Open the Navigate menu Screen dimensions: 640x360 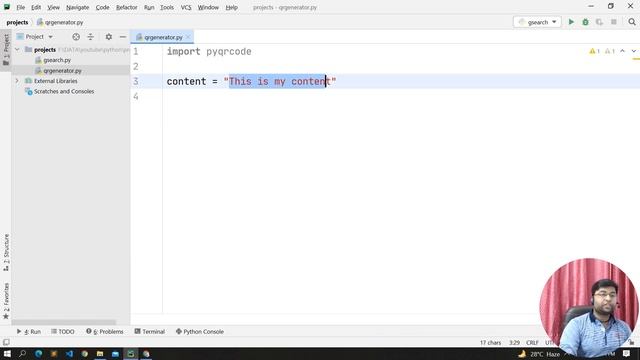[78, 7]
